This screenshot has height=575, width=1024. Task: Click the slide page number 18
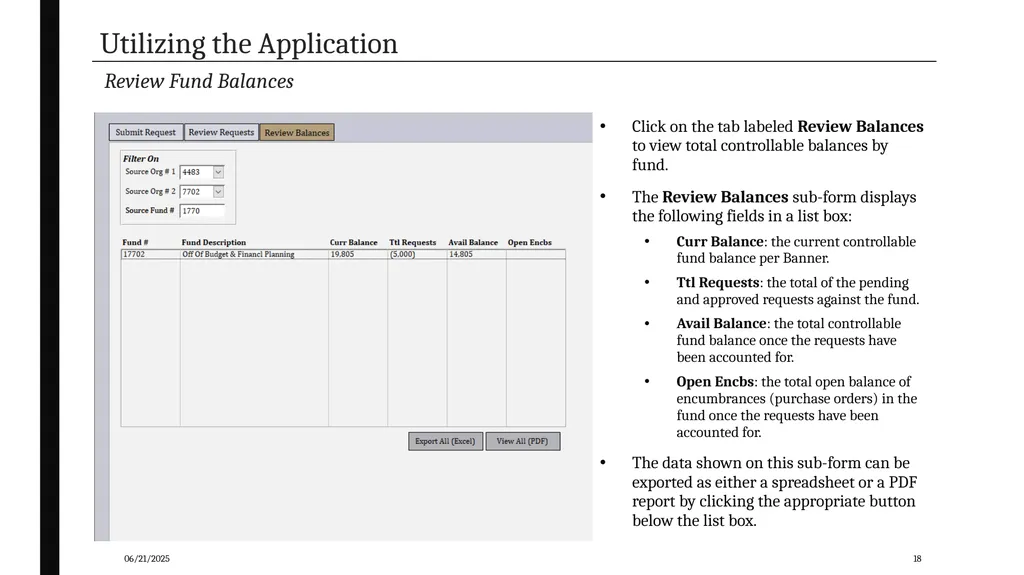click(x=917, y=559)
